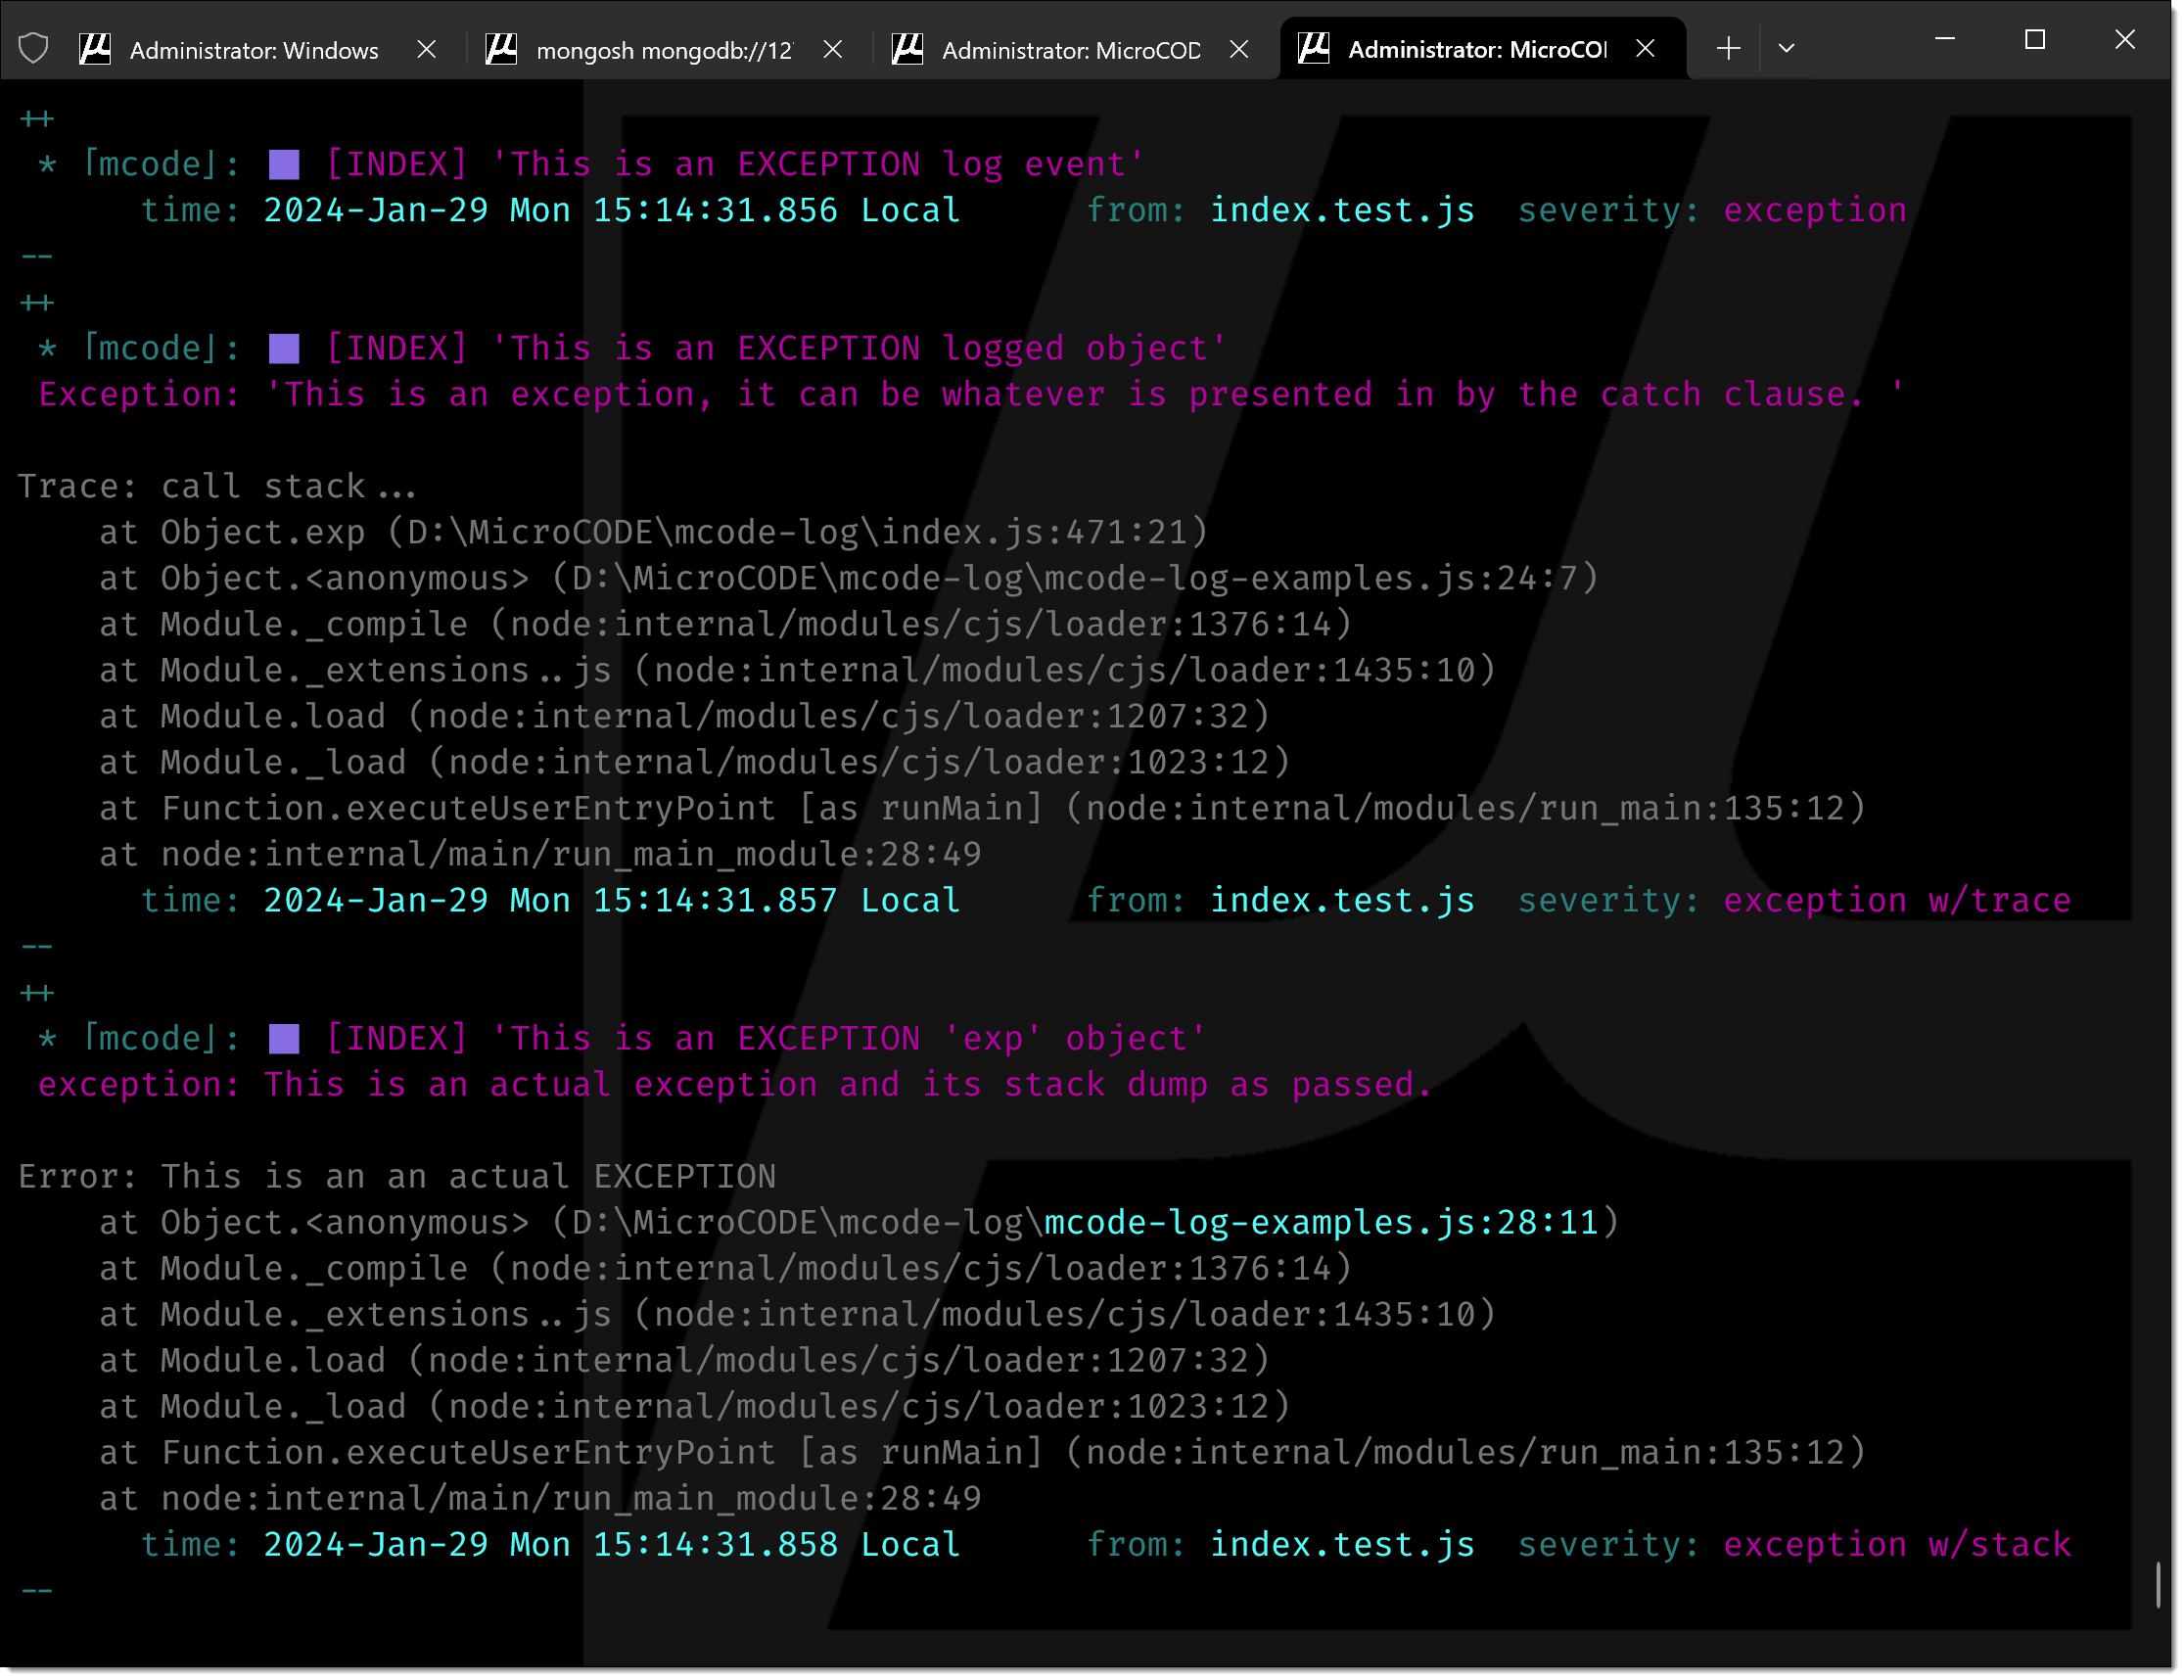The height and width of the screenshot is (1680, 2184).
Task: Click purple square in 'exp' object entry
Action: (285, 1041)
